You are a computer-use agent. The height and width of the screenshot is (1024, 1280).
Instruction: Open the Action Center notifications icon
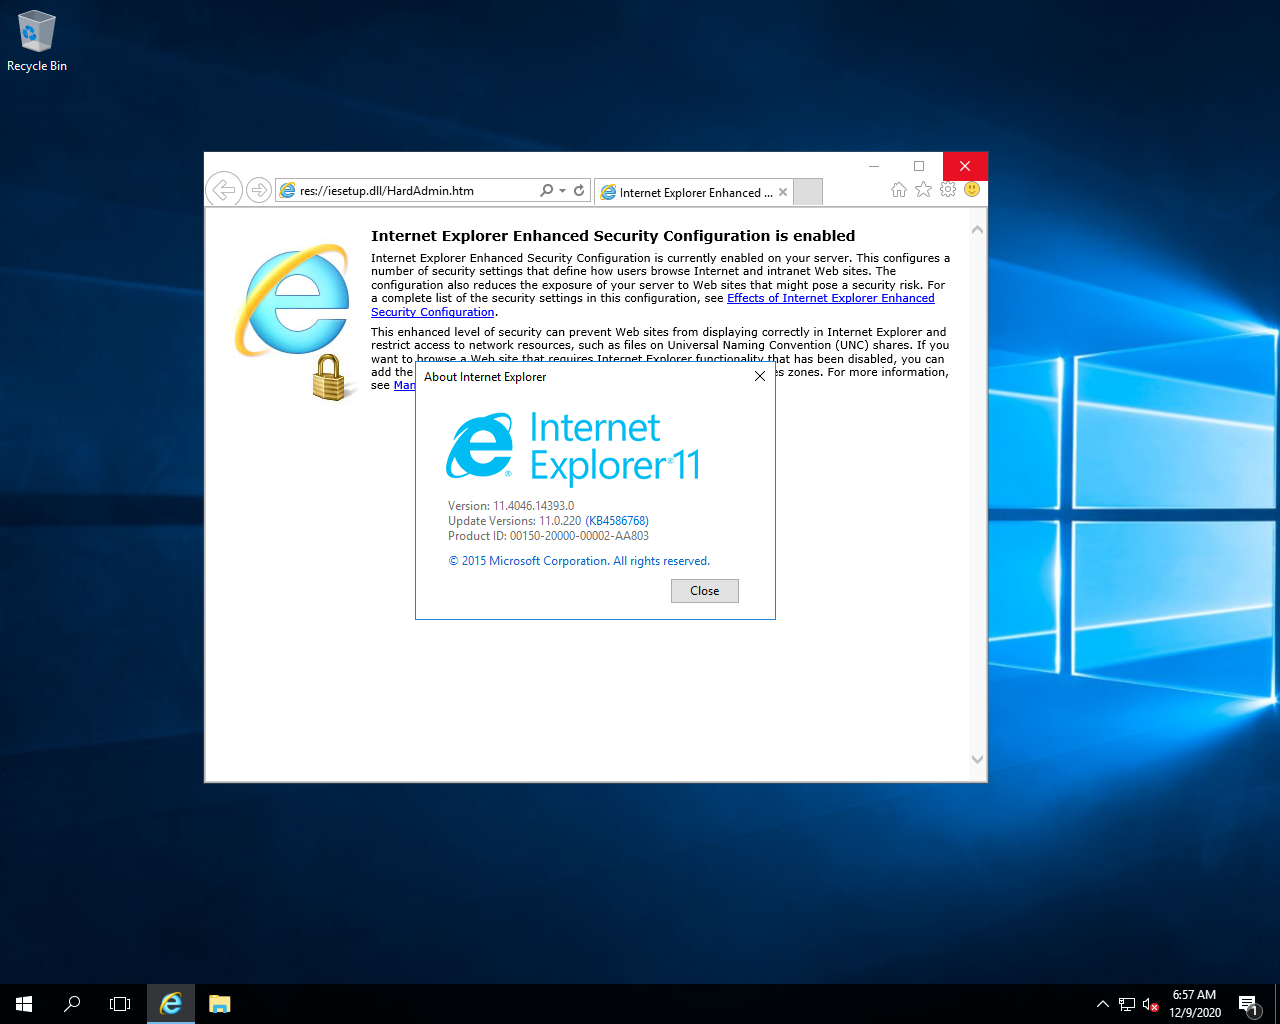1248,1004
